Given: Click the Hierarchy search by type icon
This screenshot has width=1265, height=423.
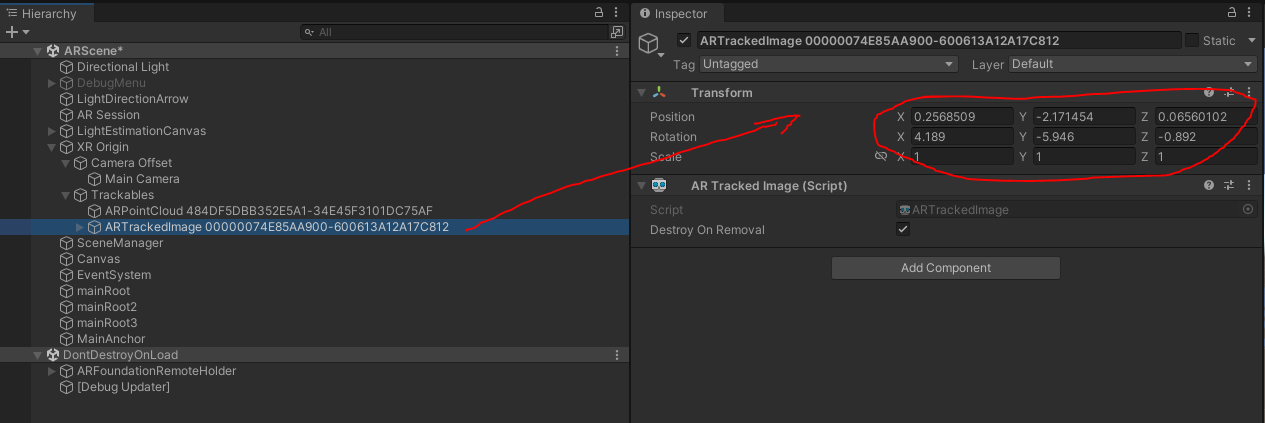Looking at the screenshot, I should point(617,32).
